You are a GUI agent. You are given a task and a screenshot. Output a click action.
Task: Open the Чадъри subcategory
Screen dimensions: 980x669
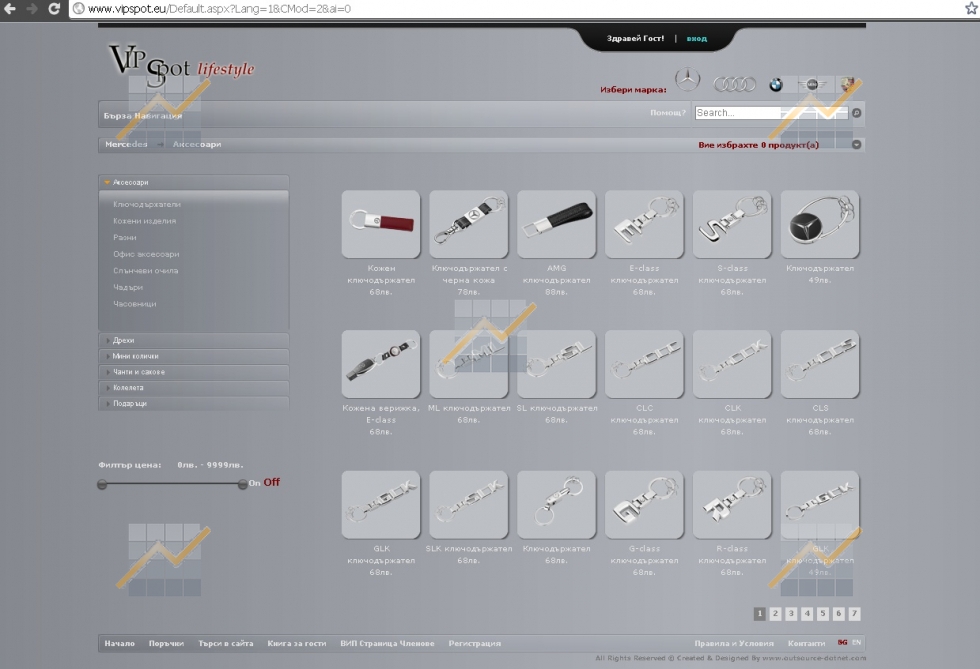point(128,287)
